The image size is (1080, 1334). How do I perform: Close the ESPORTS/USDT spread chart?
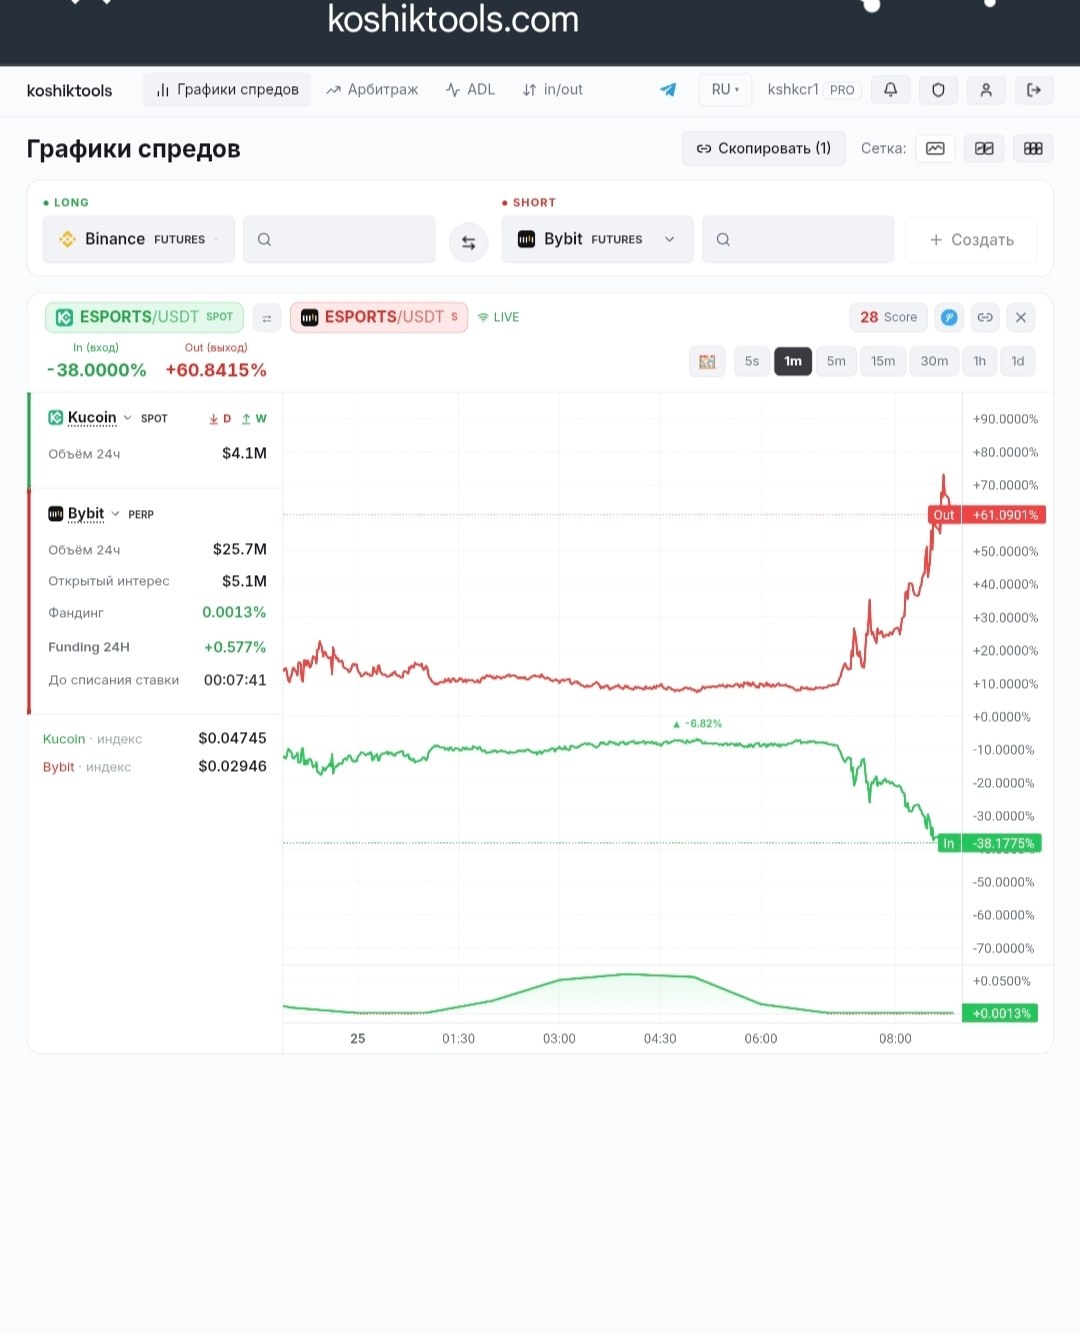1021,317
